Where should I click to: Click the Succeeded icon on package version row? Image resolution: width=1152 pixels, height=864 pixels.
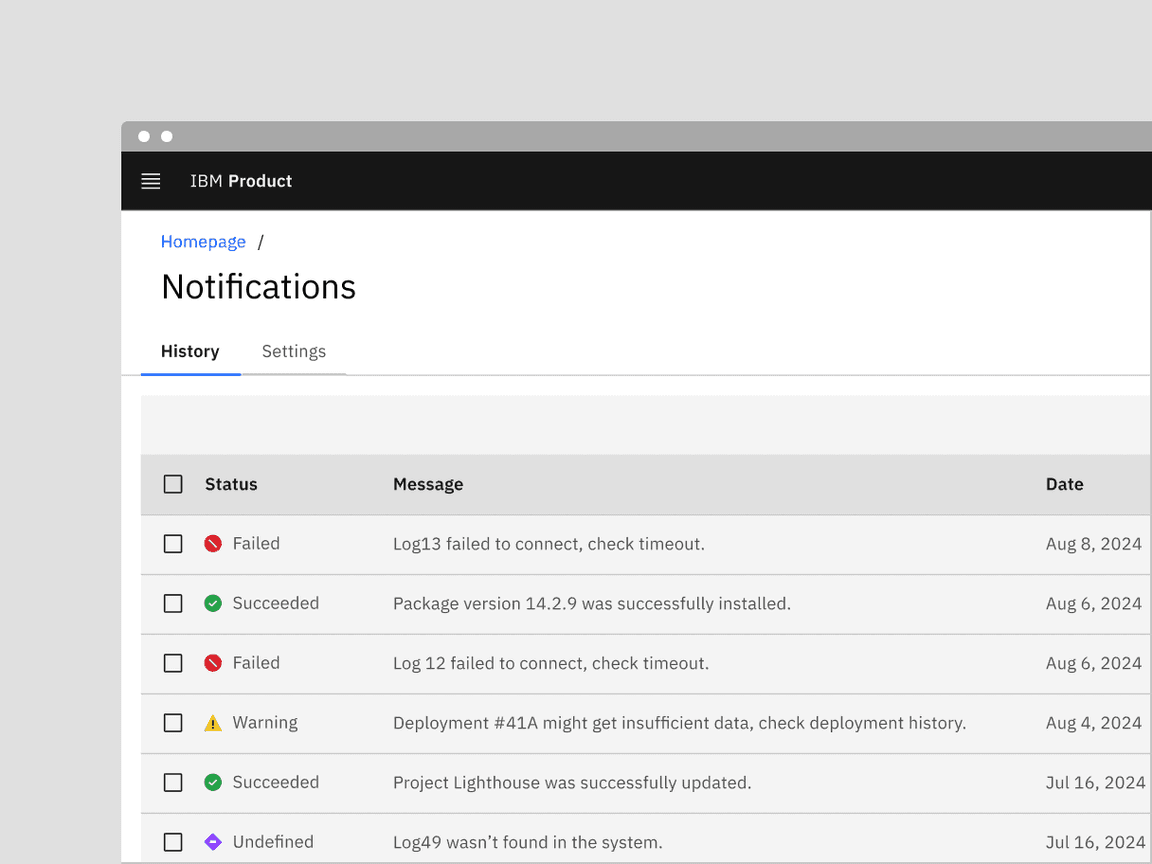point(212,603)
